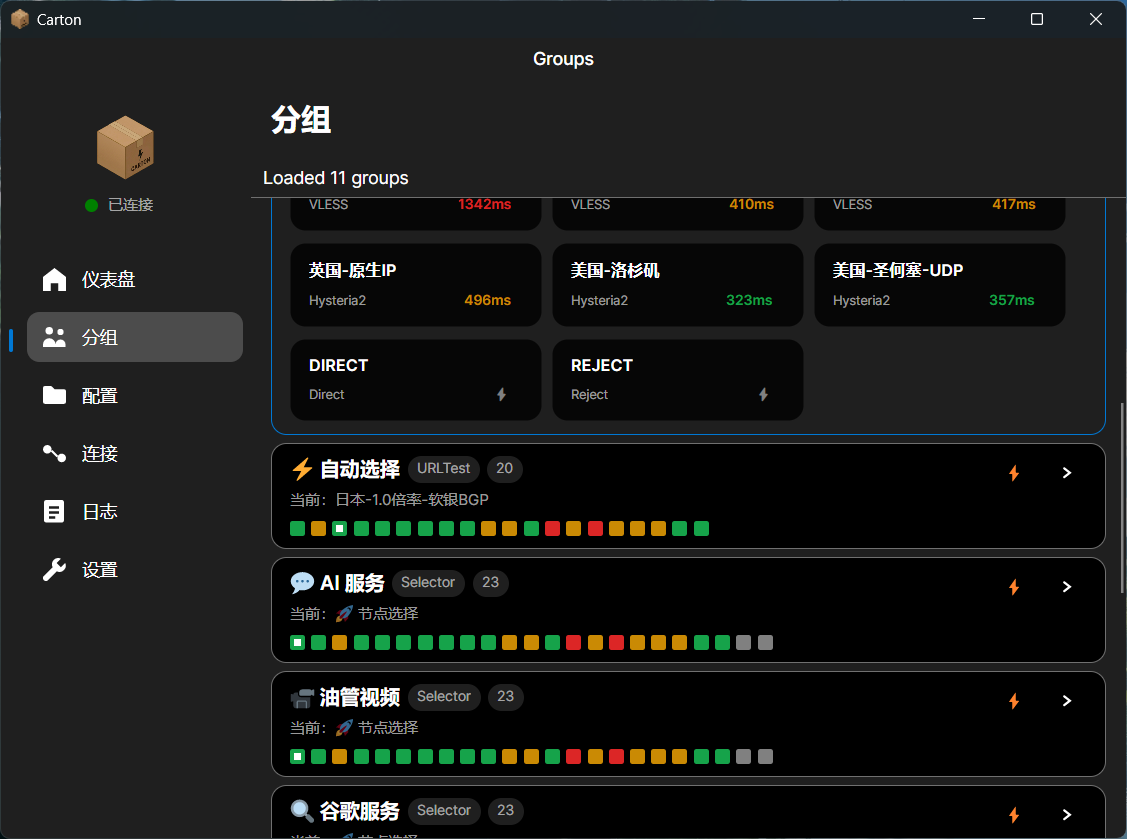Expand the 油管视频 group chevron
Viewport: 1127px width, 839px height.
point(1067,701)
